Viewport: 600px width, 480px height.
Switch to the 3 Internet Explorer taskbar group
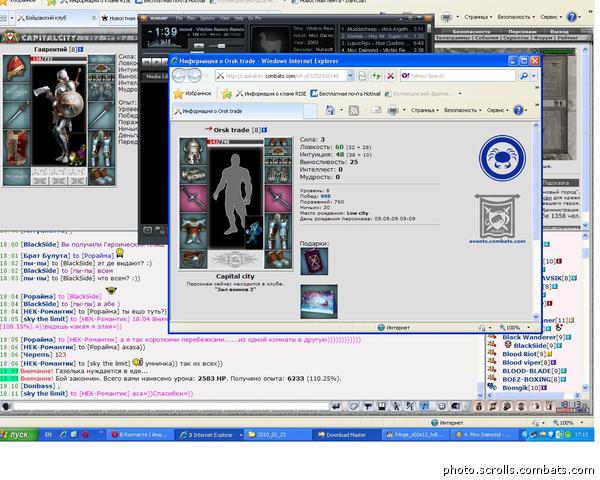[210, 435]
